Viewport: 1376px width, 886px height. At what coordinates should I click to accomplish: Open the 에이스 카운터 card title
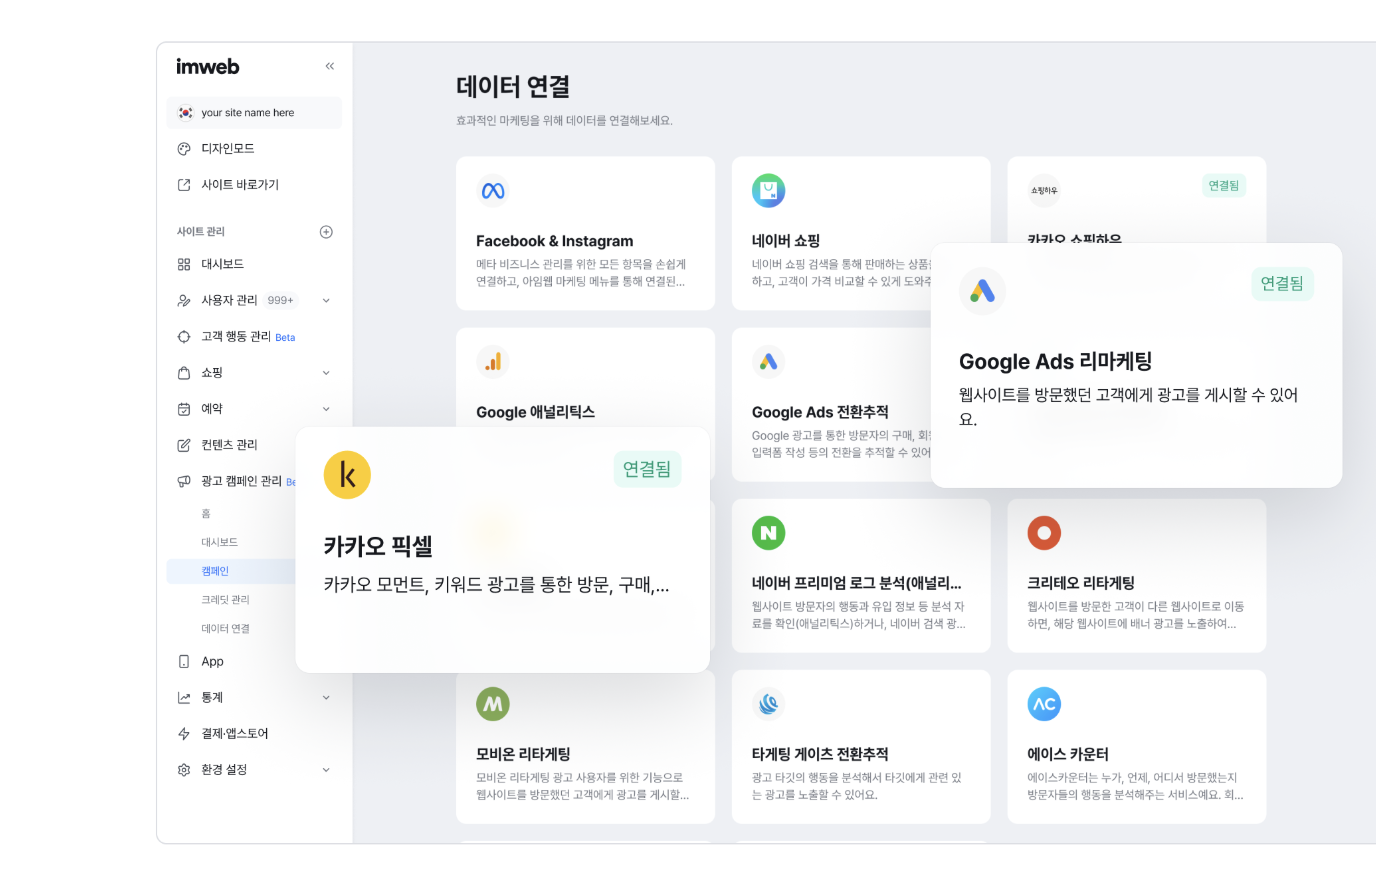click(1068, 754)
